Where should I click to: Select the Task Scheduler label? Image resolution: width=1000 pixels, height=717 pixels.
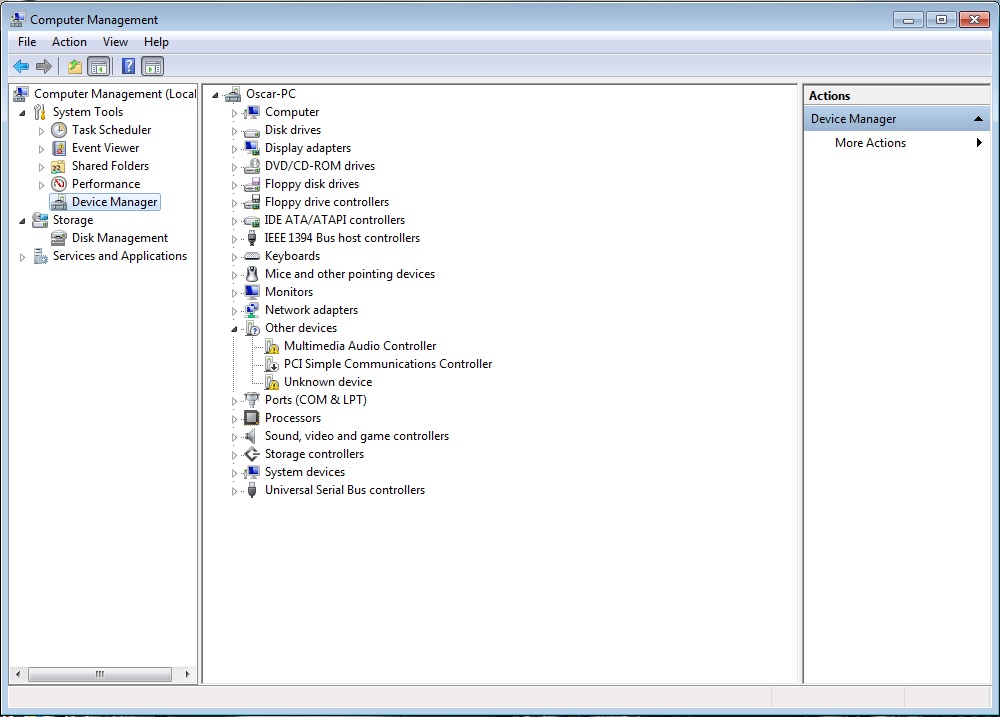click(111, 130)
